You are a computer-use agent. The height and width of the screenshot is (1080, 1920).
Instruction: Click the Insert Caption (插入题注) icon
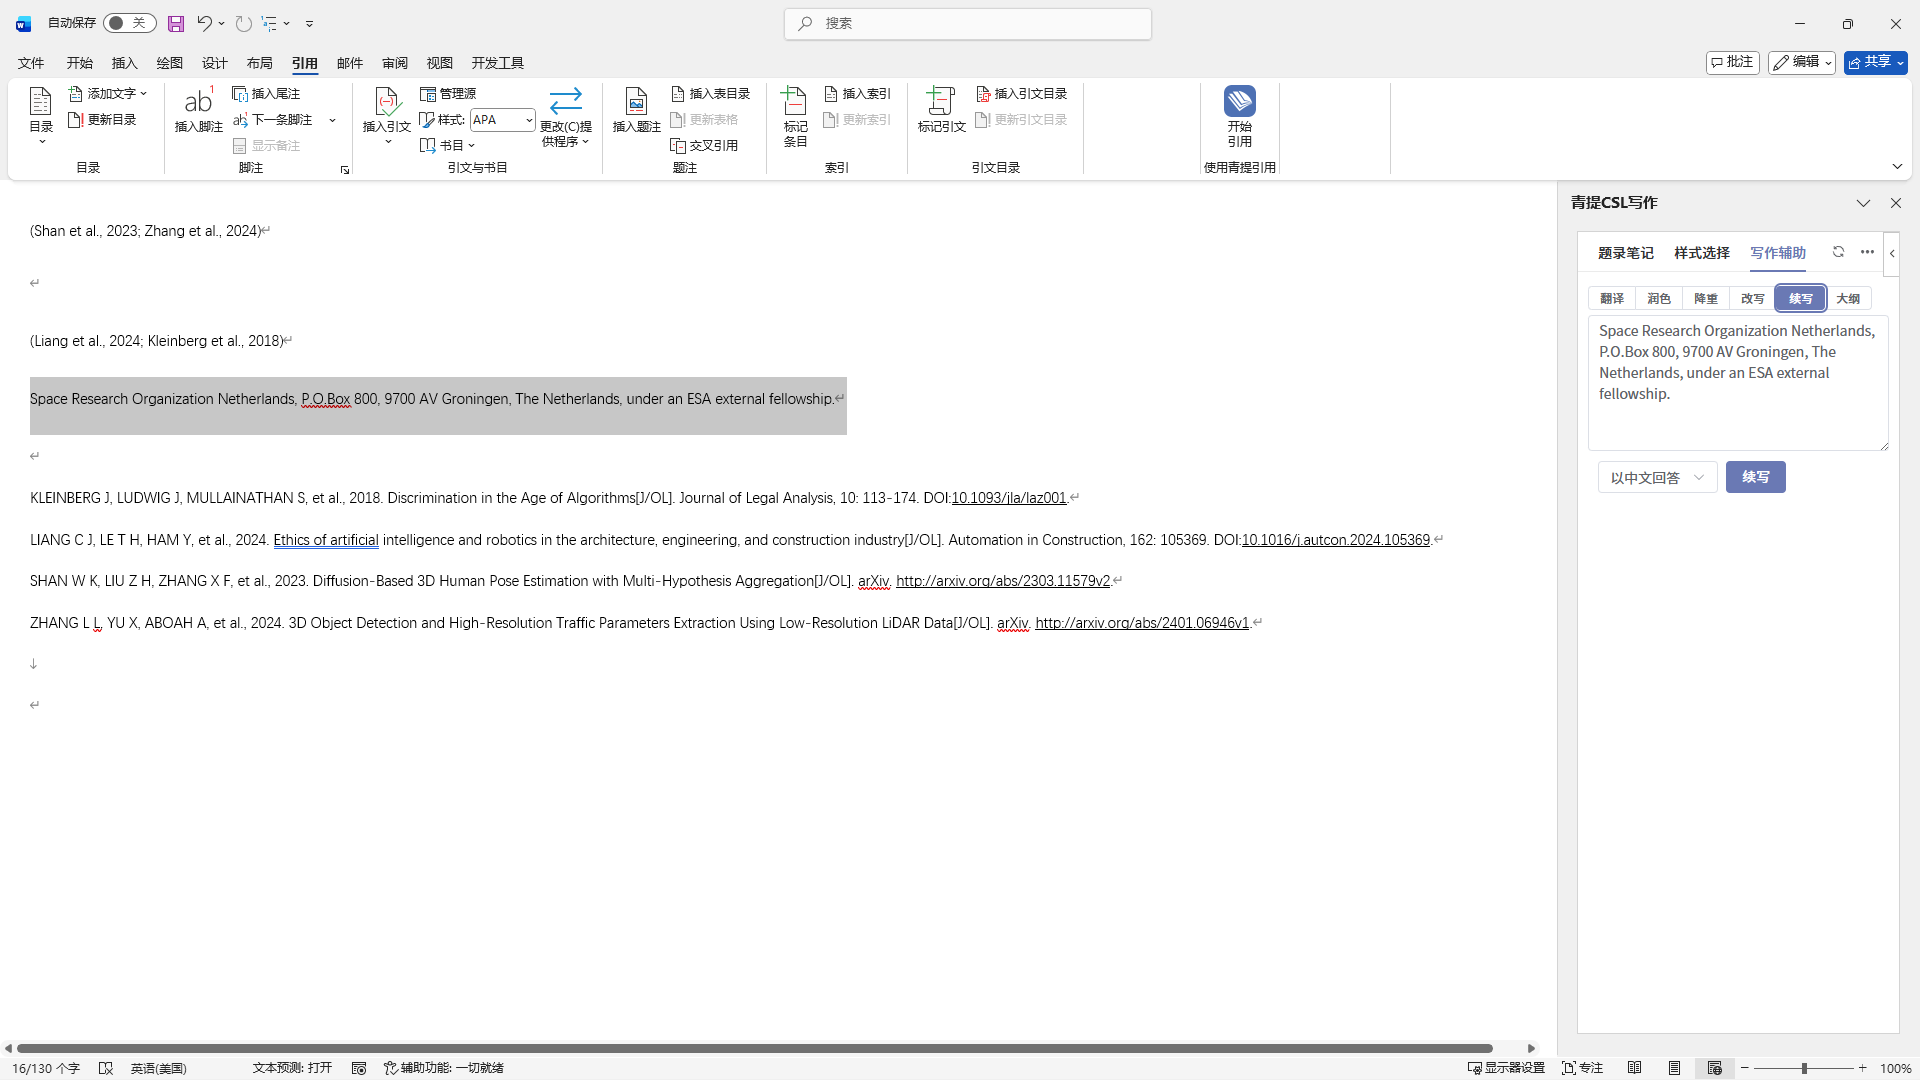(636, 102)
